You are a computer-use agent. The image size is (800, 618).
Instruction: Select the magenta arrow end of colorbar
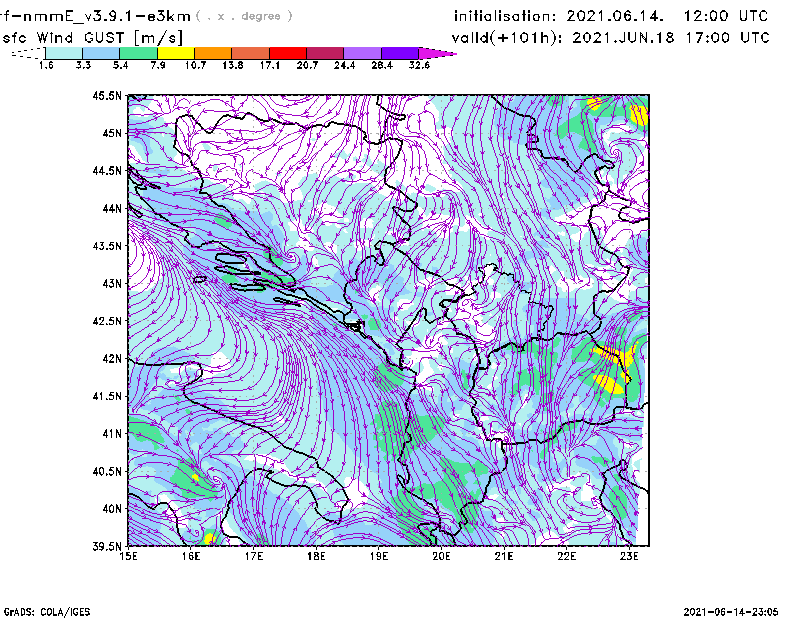[x=437, y=53]
